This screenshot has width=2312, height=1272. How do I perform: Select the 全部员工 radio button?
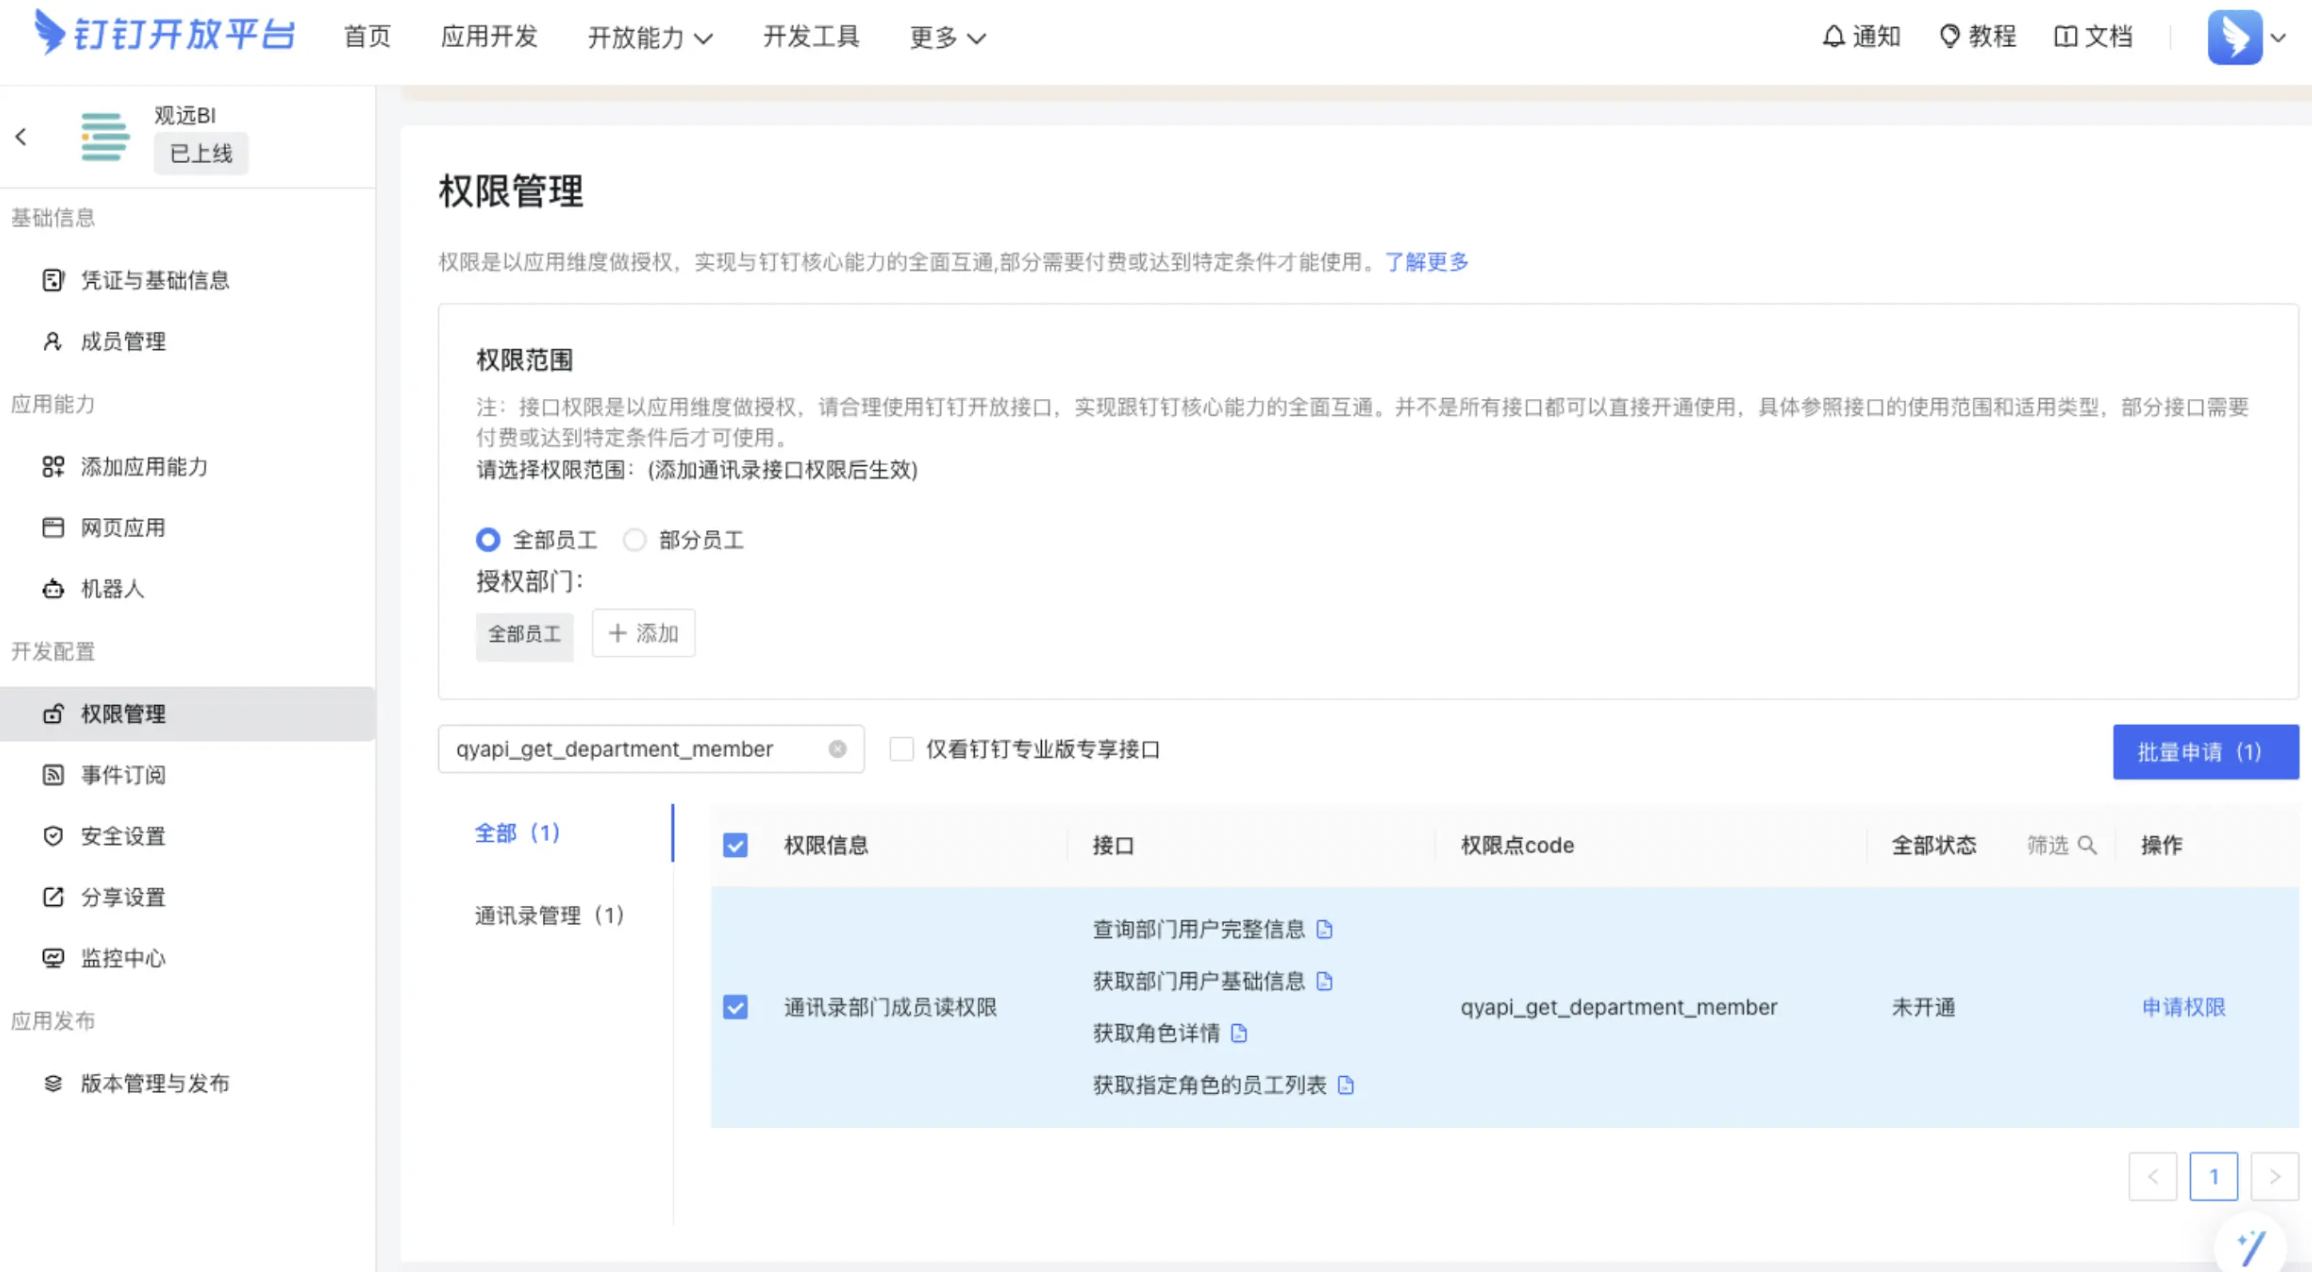487,540
